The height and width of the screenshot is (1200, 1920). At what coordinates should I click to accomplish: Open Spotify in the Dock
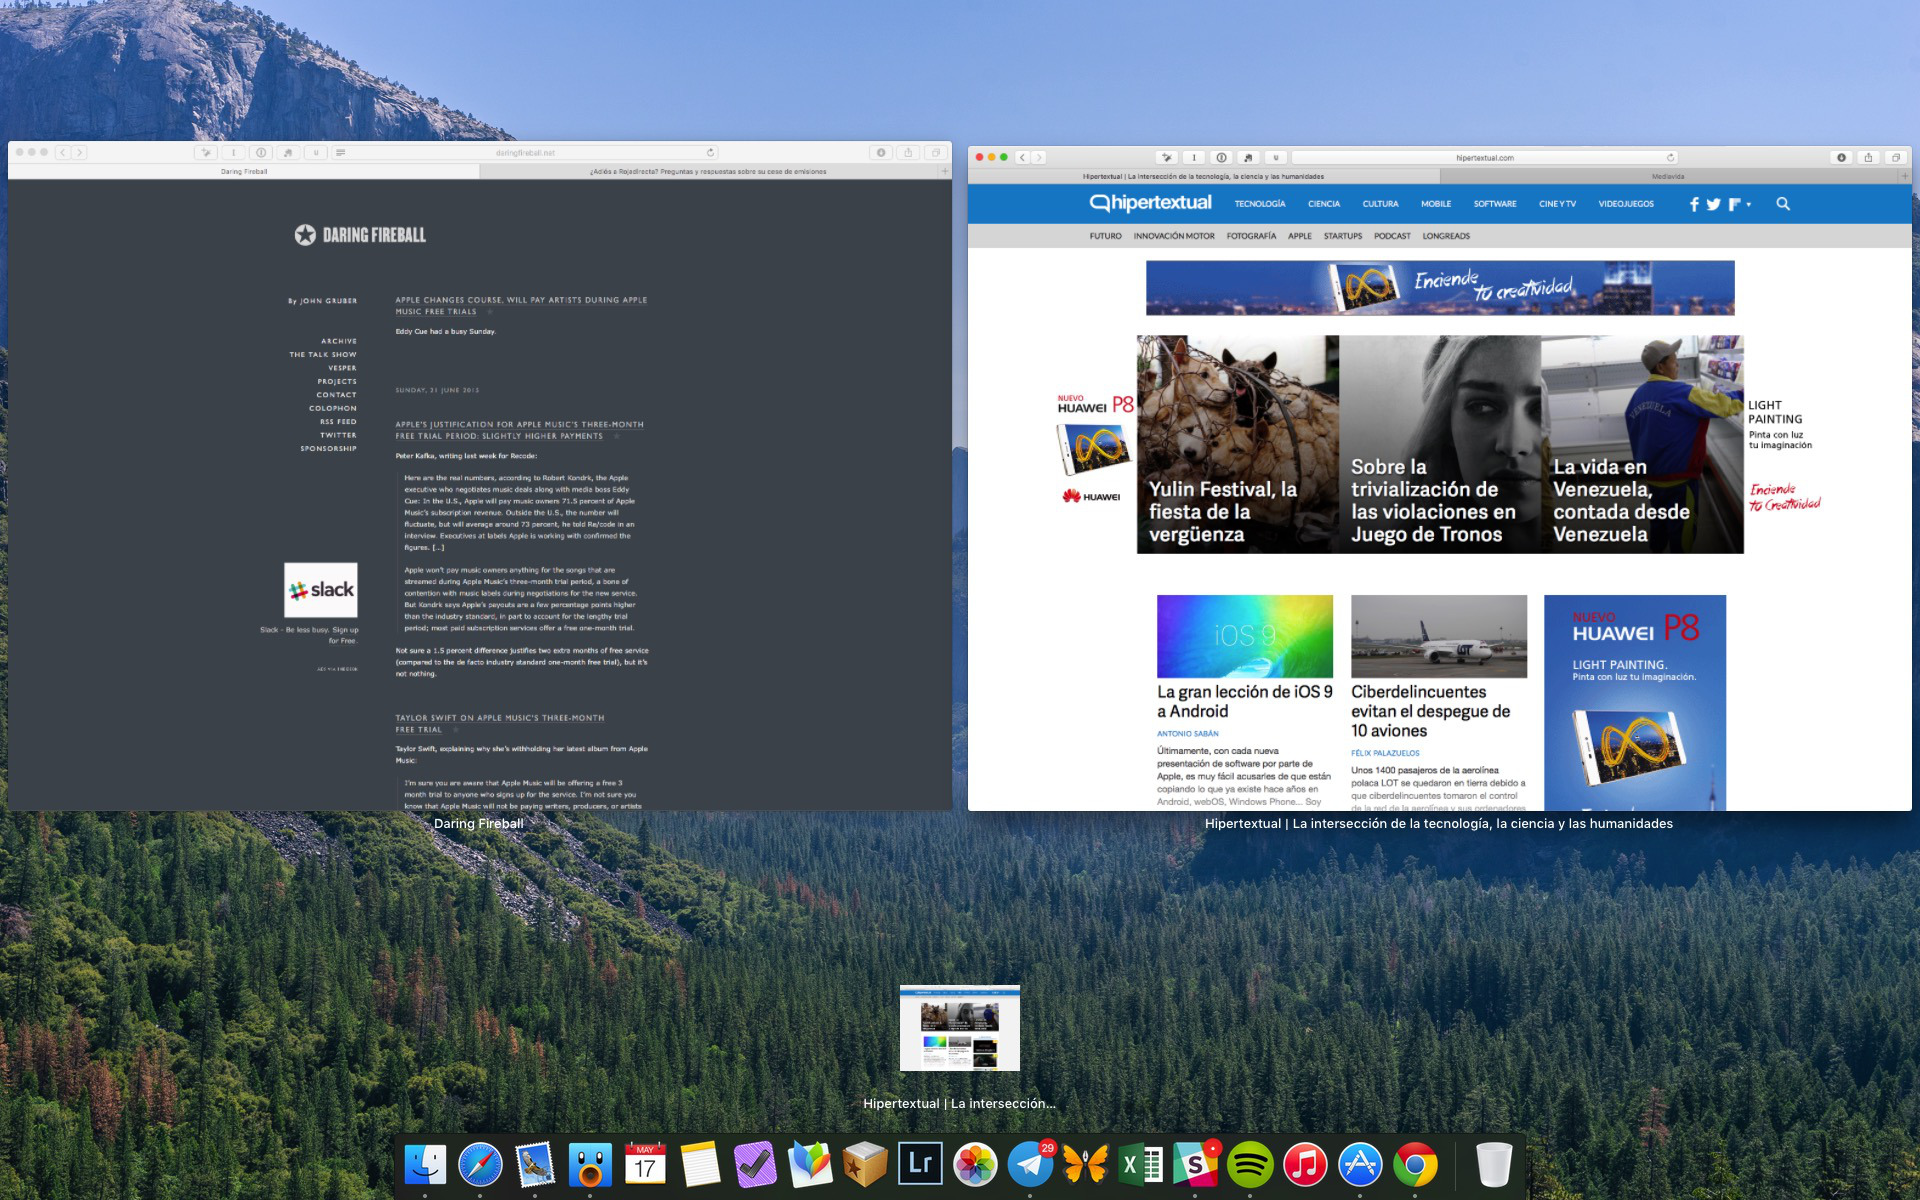click(x=1250, y=1165)
